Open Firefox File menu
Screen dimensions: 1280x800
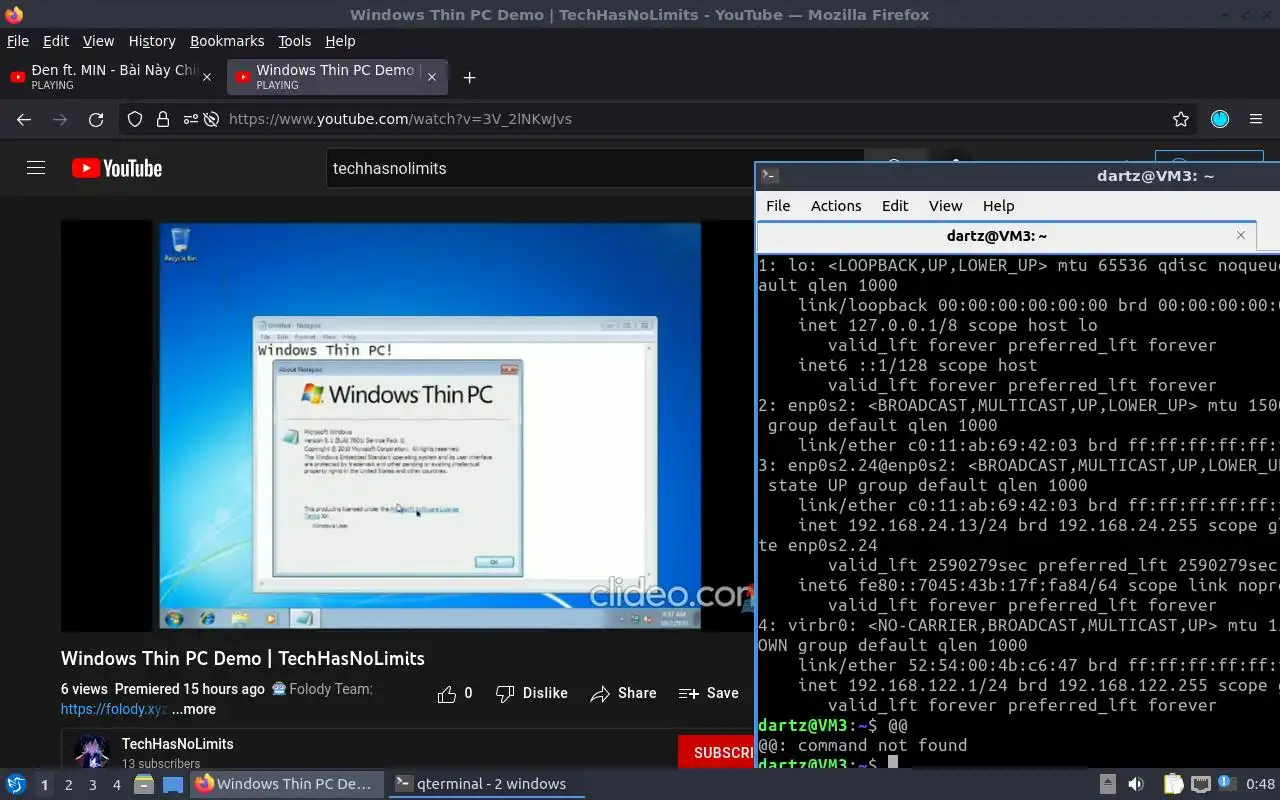[17, 41]
